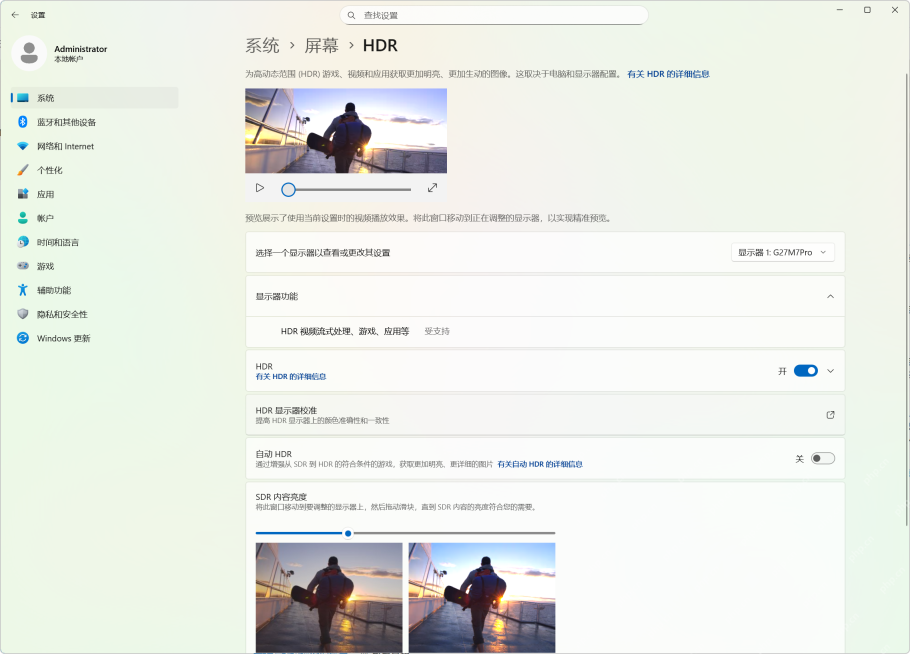Image resolution: width=910 pixels, height=654 pixels.
Task: Click the preview video seek slider
Action: point(346,189)
